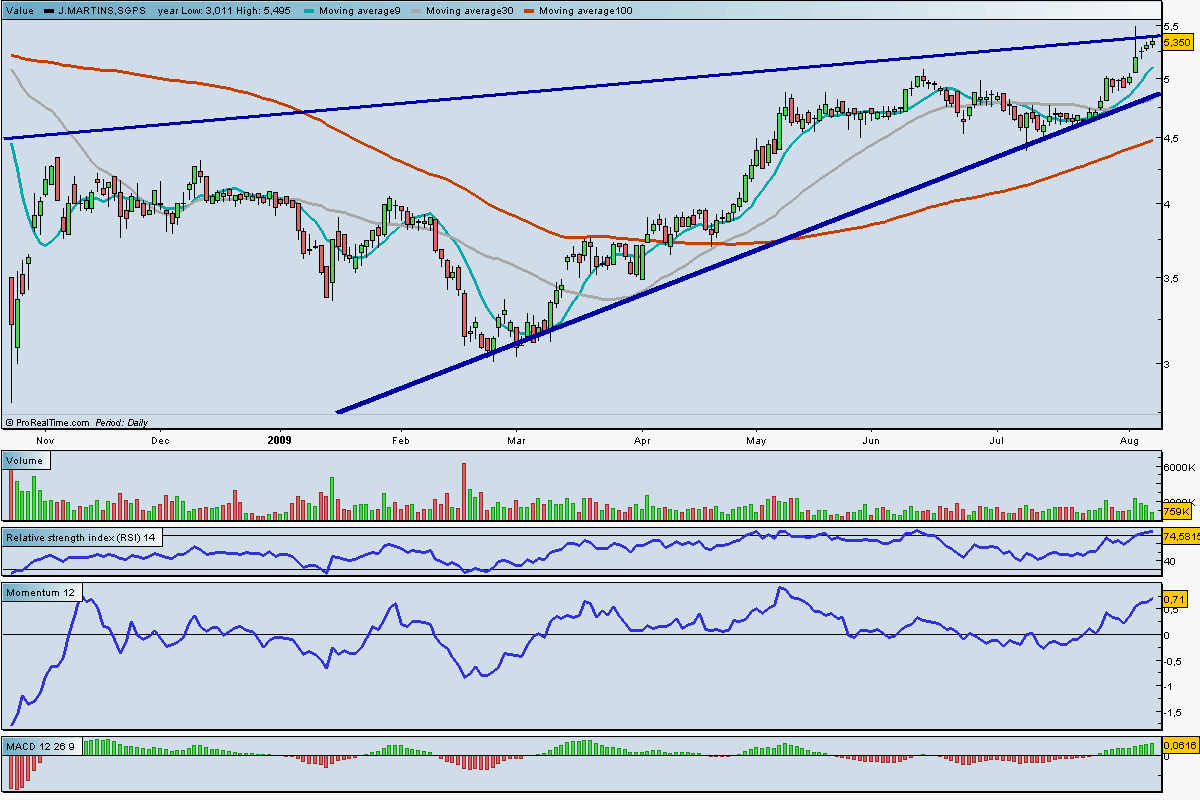1200x800 pixels.
Task: Click the Feb label on time axis
Action: (401, 439)
